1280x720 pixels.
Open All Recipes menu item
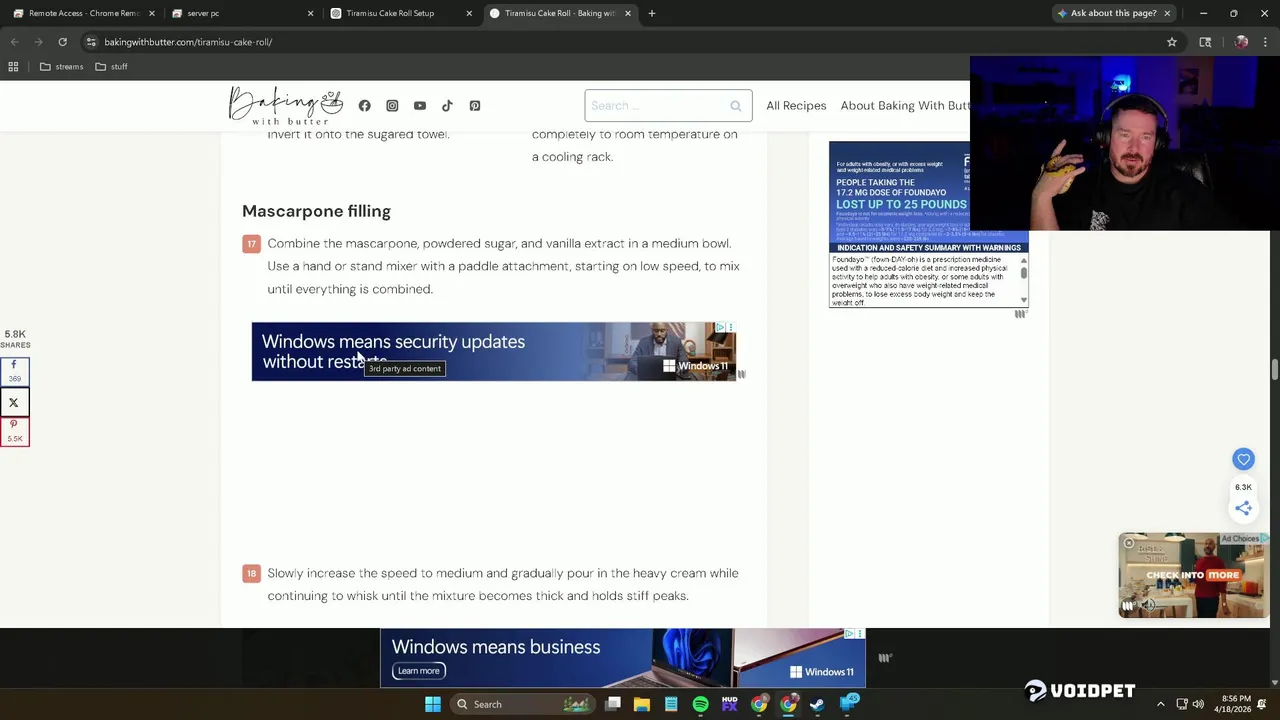tap(796, 106)
